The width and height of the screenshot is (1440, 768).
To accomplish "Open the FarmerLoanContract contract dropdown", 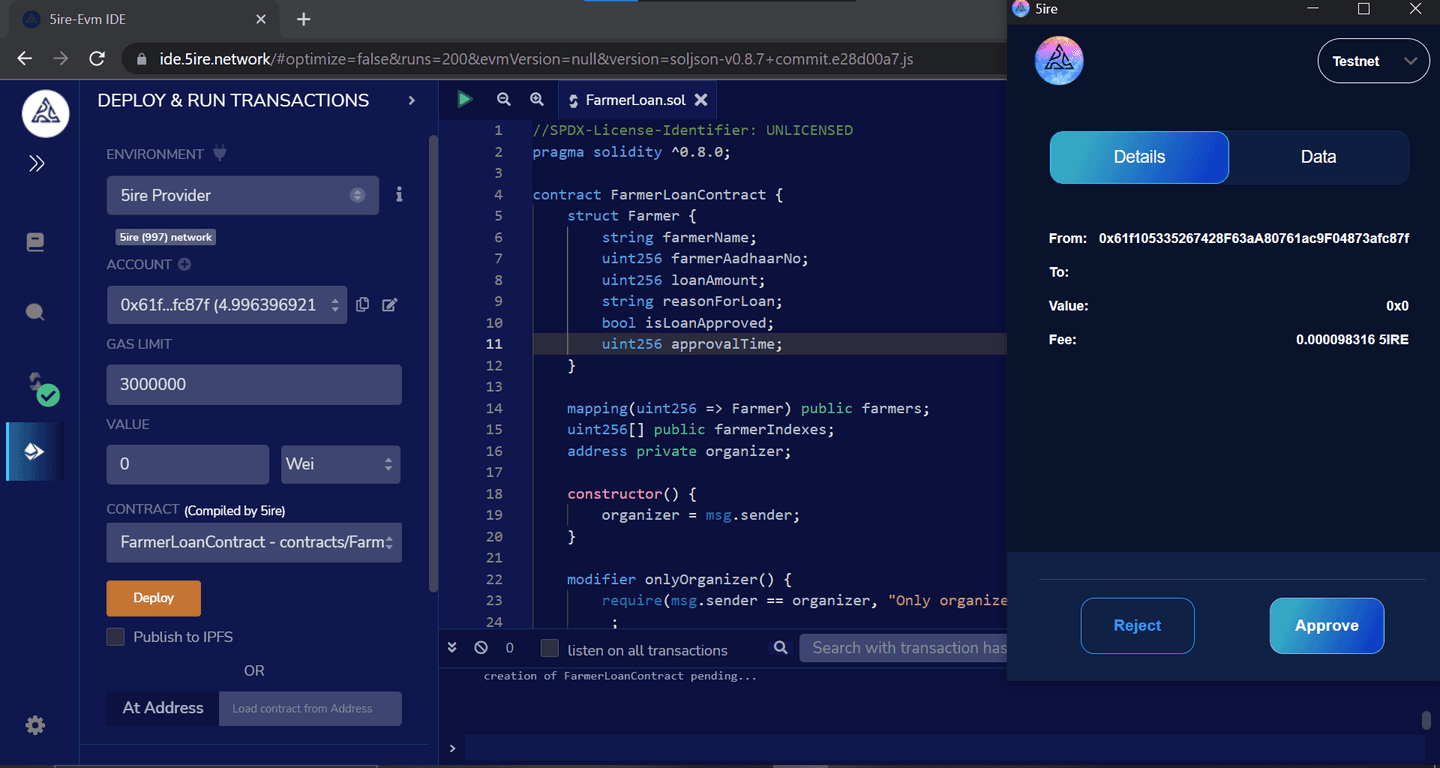I will 254,542.
